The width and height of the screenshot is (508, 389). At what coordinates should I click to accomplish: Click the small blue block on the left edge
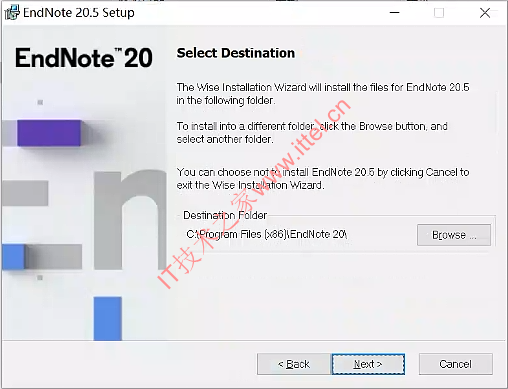[x=13, y=256]
